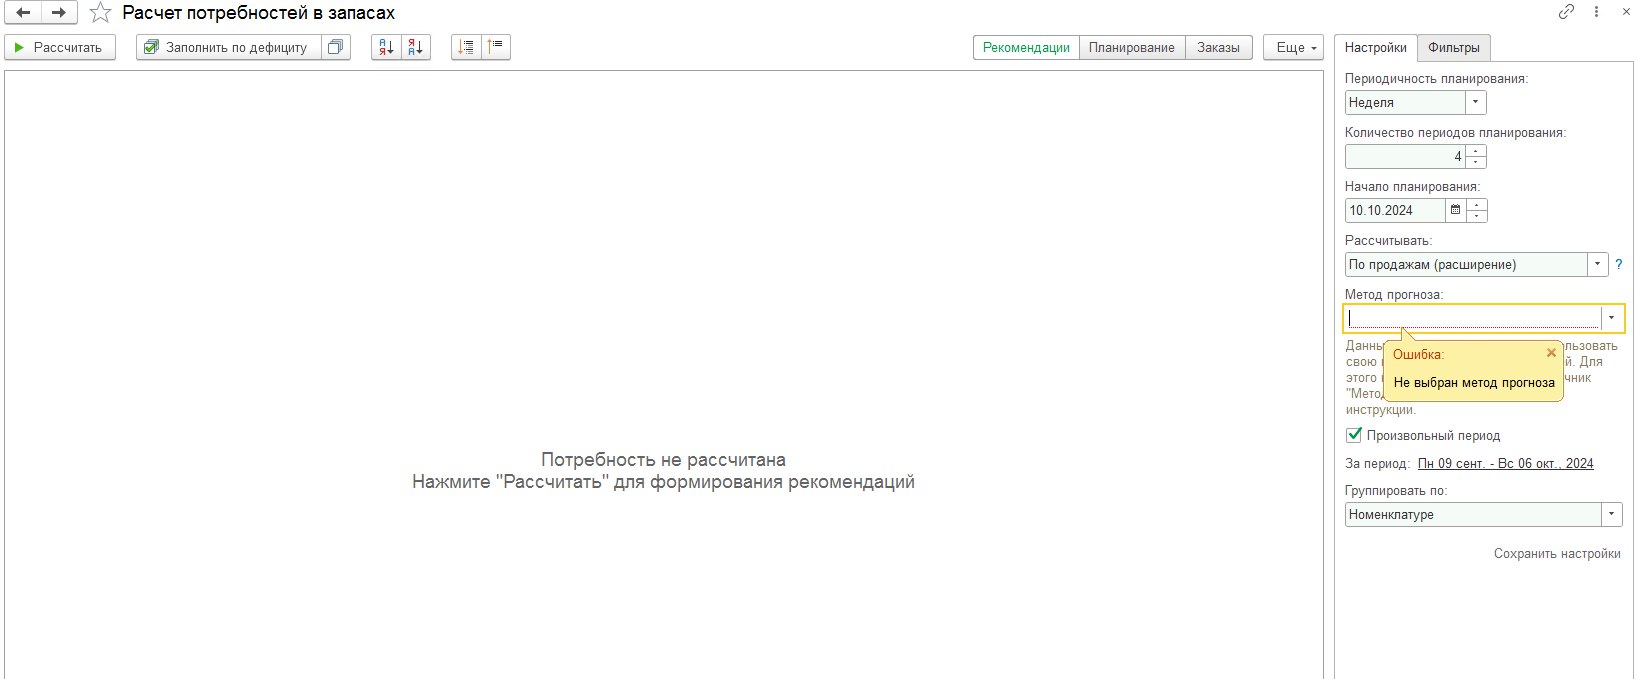Collapse all groups with the up-arrow list icon
This screenshot has height=679, width=1635.
coord(496,47)
